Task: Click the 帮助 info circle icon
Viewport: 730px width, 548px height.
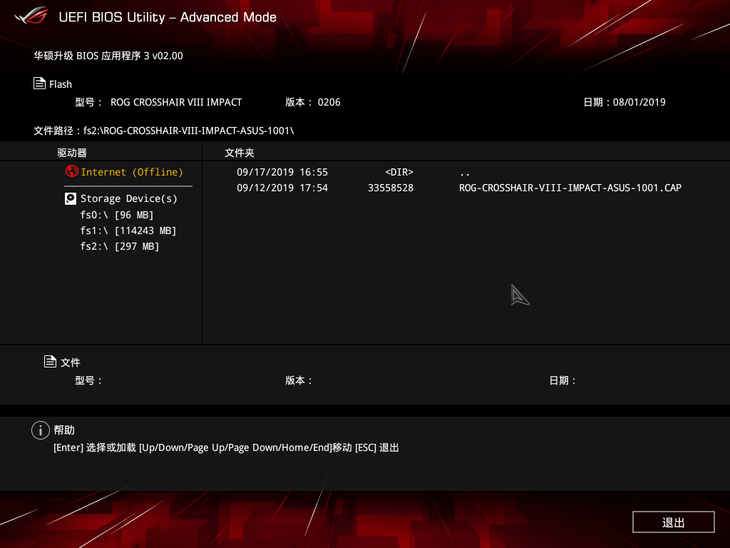Action: coord(41,430)
